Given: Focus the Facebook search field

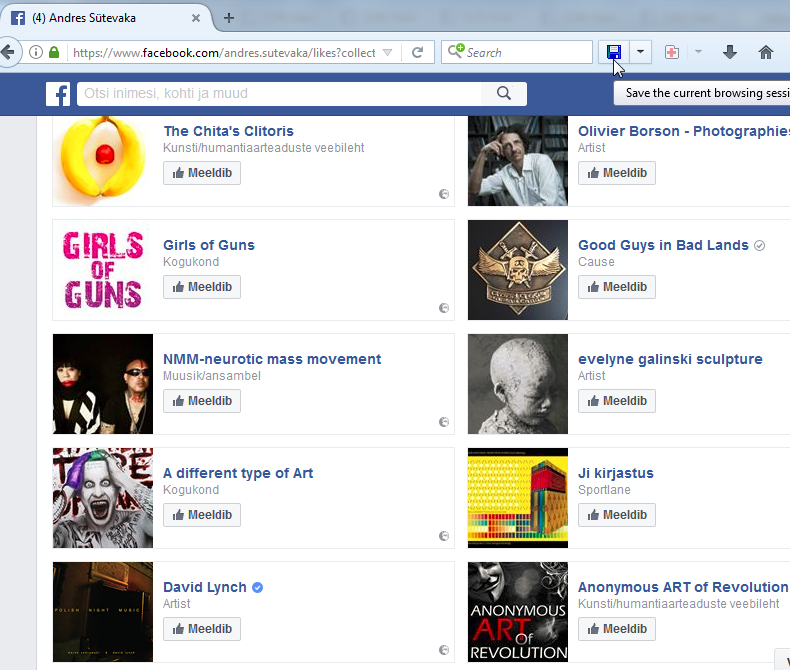Looking at the screenshot, I should (x=279, y=94).
